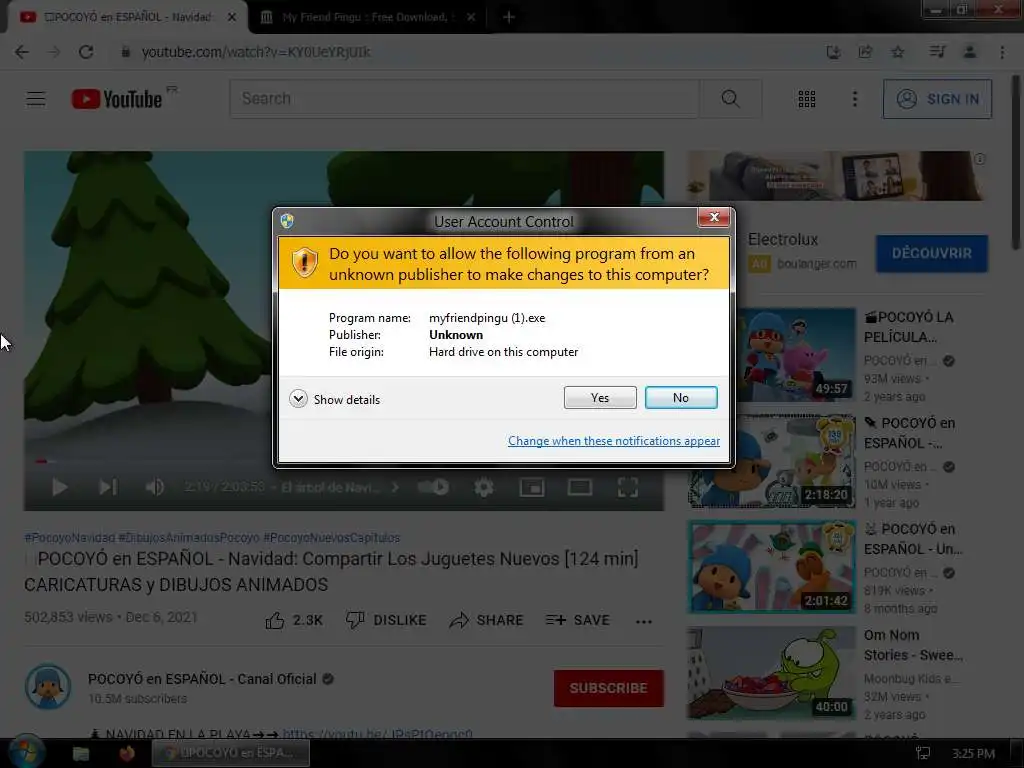Screen dimensions: 1024x768
Task: Click SUBSCRIBE button
Action: [609, 688]
